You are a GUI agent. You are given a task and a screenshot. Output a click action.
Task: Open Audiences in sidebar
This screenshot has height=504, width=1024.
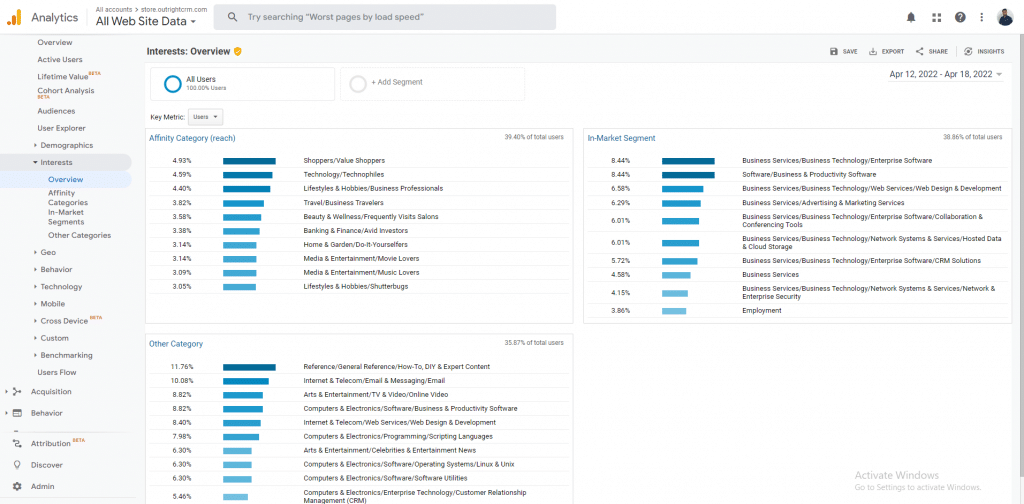click(56, 111)
